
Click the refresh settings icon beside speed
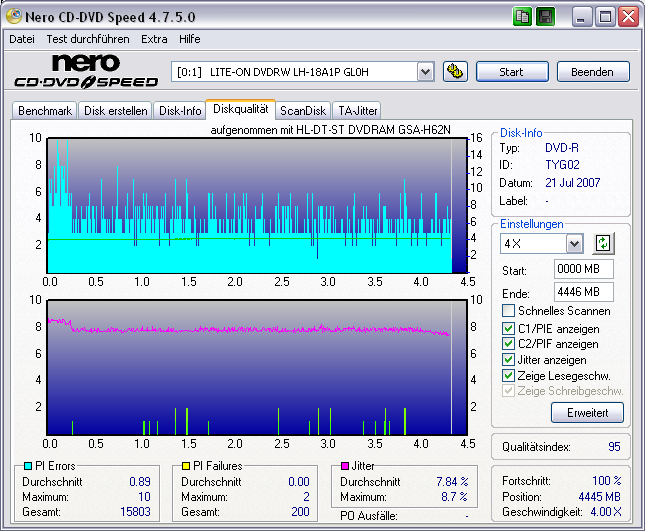click(x=603, y=243)
